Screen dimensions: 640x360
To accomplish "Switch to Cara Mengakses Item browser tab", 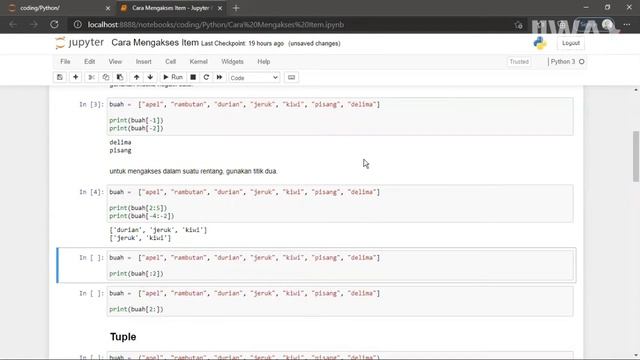I will pyautogui.click(x=171, y=8).
